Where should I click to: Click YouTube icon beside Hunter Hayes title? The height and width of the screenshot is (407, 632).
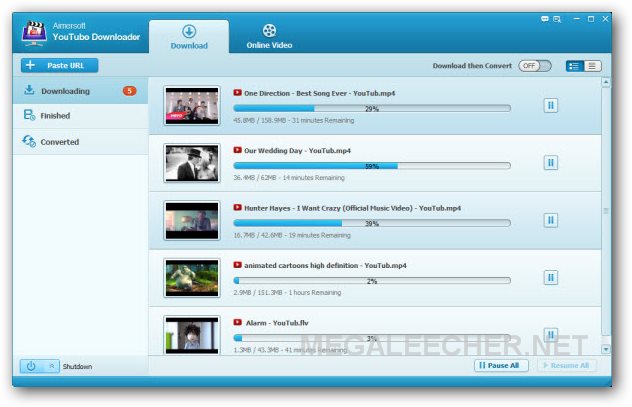237,208
